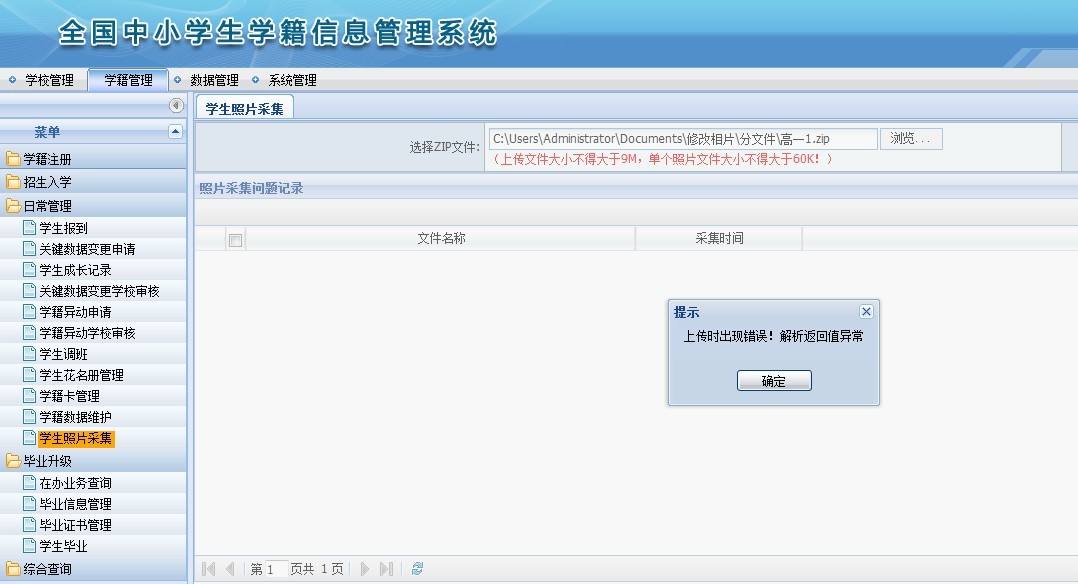
Task: Select the 学生照片采集 content tab
Action: pyautogui.click(x=245, y=108)
